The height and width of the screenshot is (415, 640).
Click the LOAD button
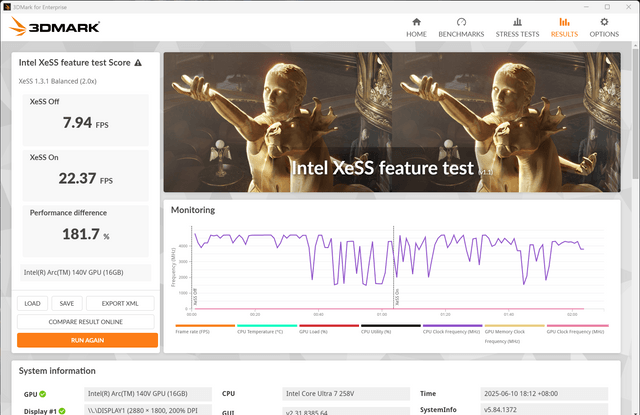pyautogui.click(x=32, y=304)
